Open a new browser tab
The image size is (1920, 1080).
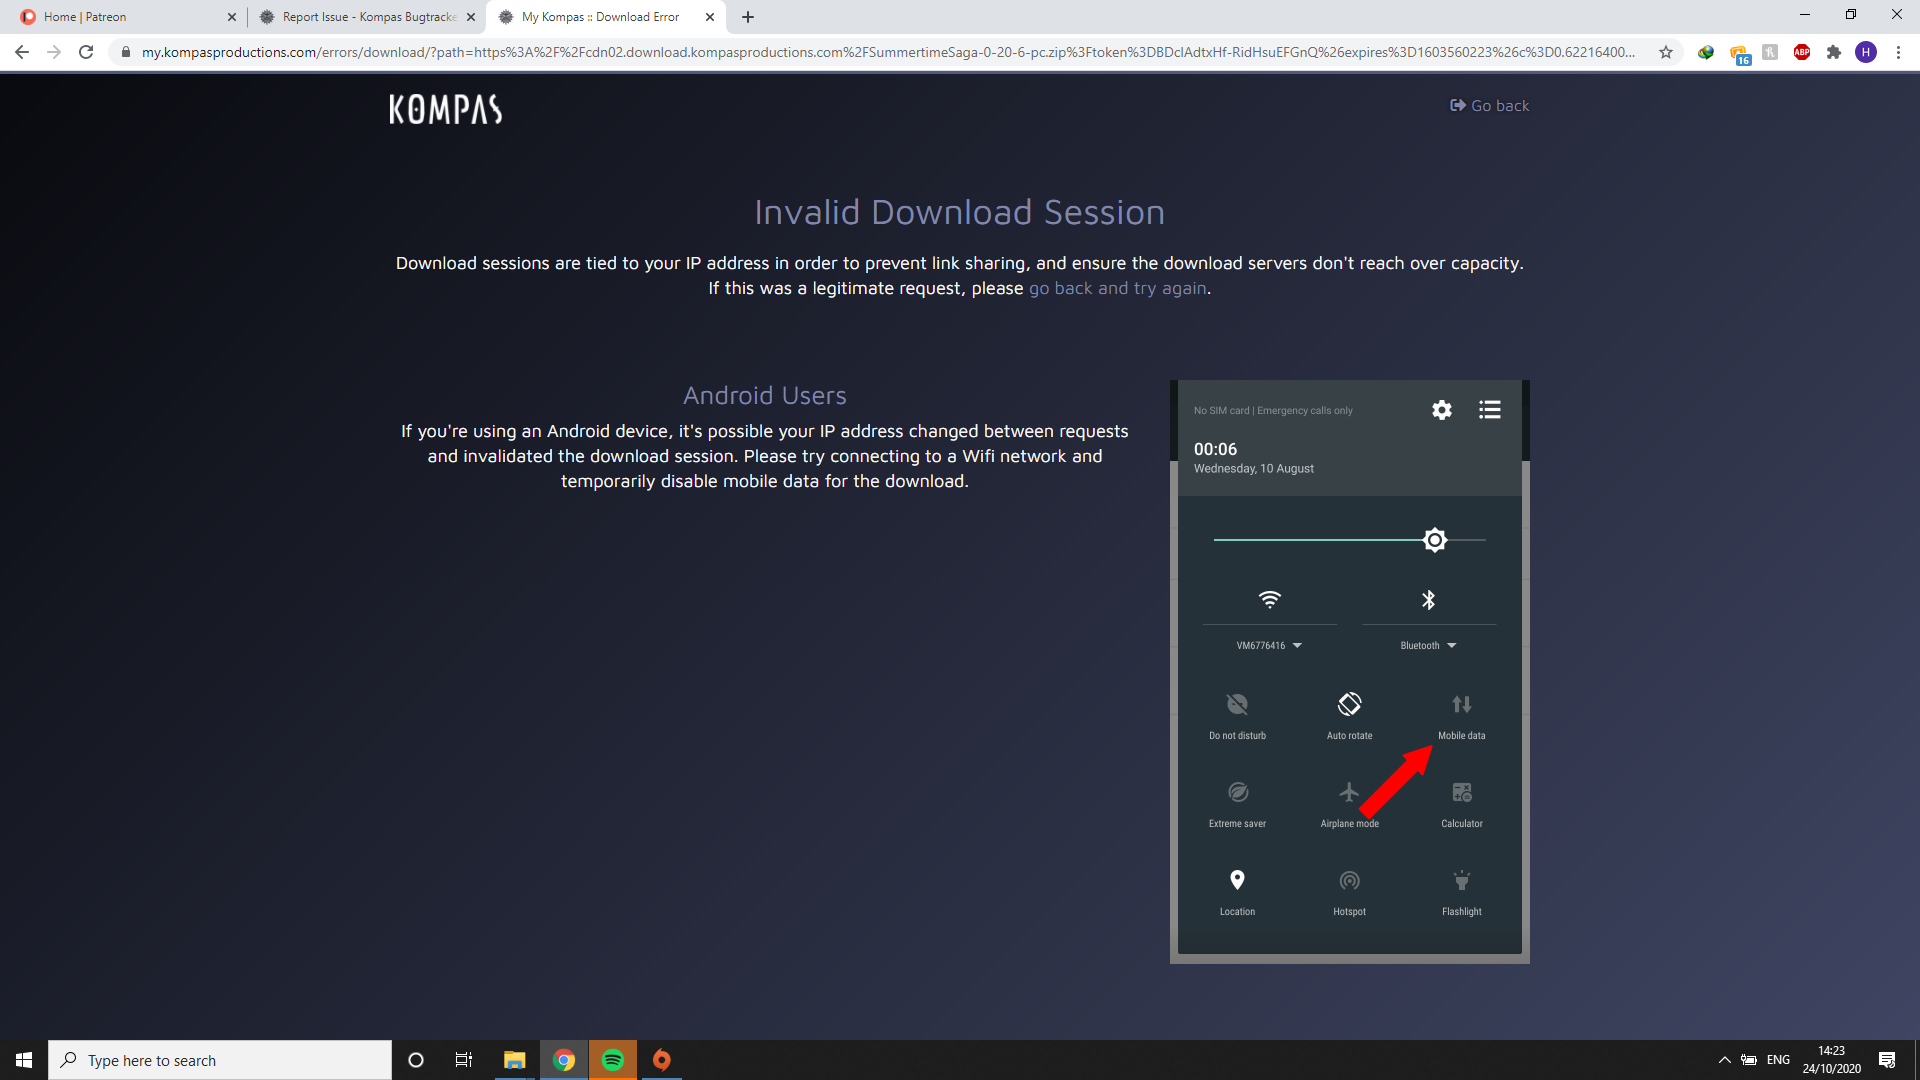pos(748,17)
